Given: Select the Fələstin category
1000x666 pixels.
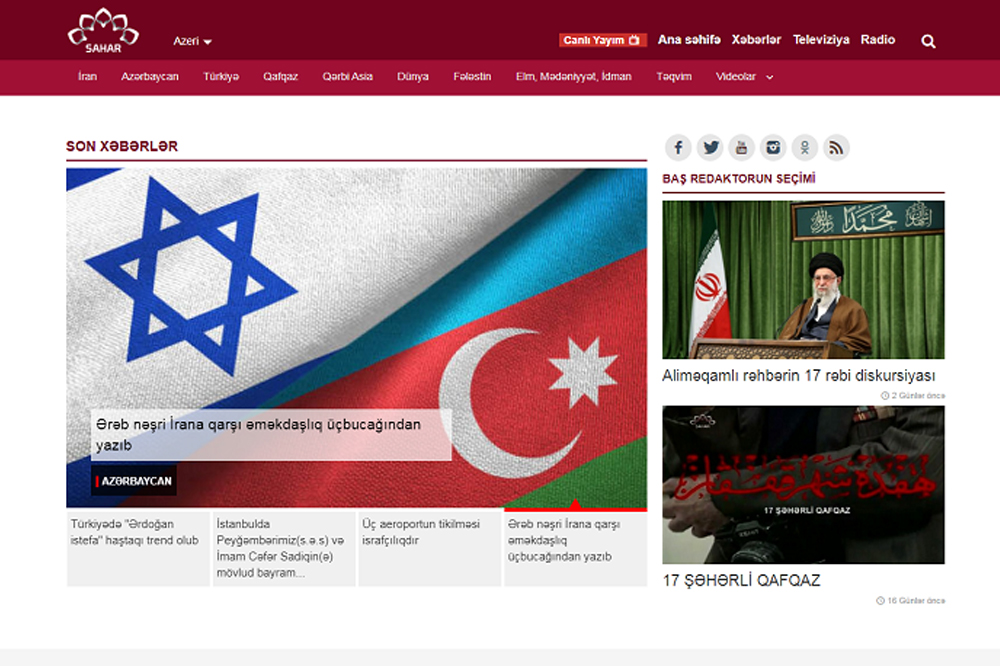Looking at the screenshot, I should [x=472, y=77].
